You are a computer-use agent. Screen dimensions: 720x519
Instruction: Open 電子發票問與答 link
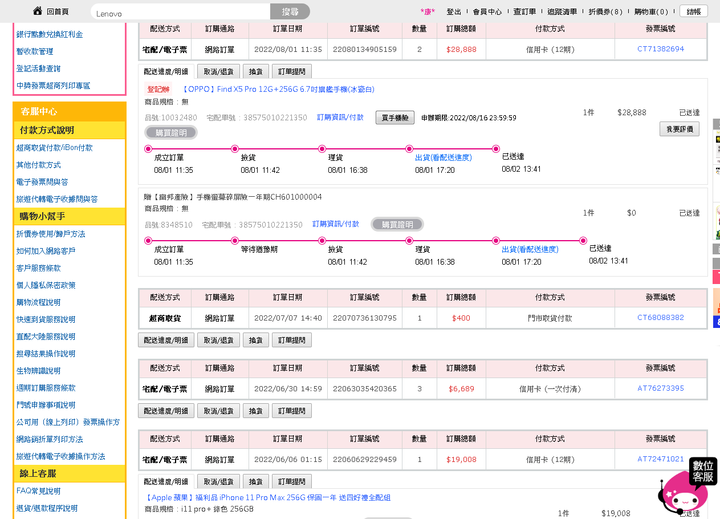click(x=42, y=182)
